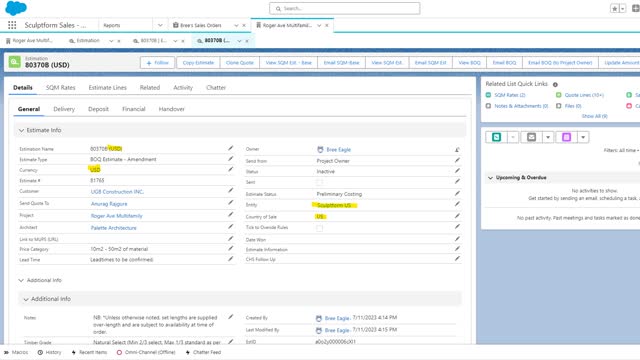
Task: Collapse the inner shaded Additional Info section
Action: (x=26, y=299)
